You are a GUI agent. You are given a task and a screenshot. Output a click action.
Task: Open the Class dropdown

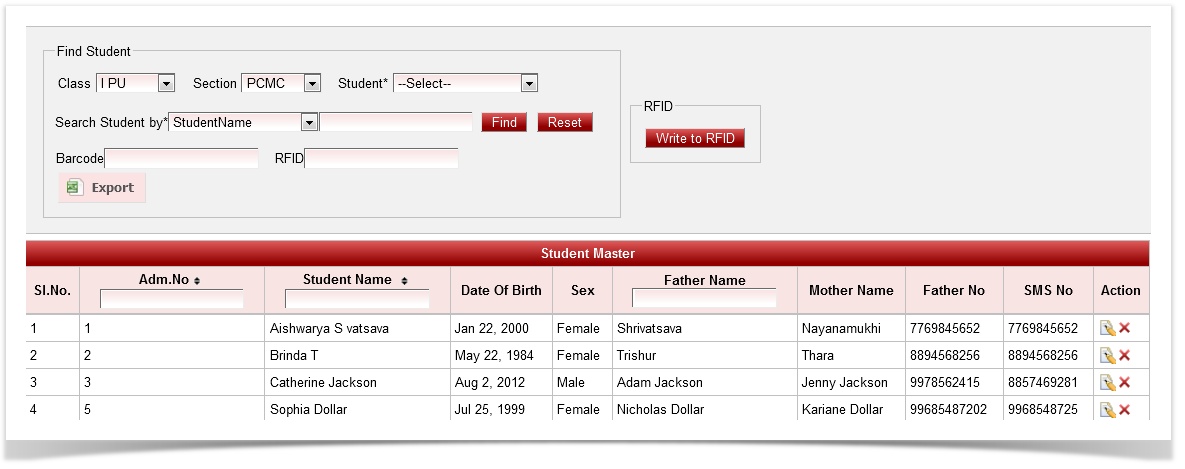(166, 84)
